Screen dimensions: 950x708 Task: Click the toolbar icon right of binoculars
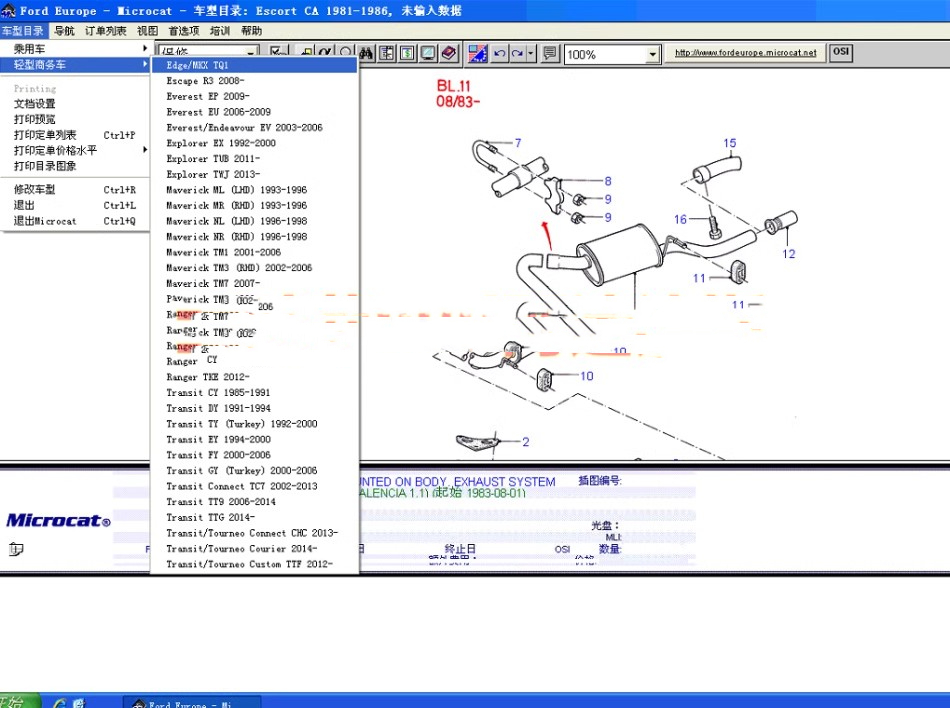pyautogui.click(x=387, y=54)
